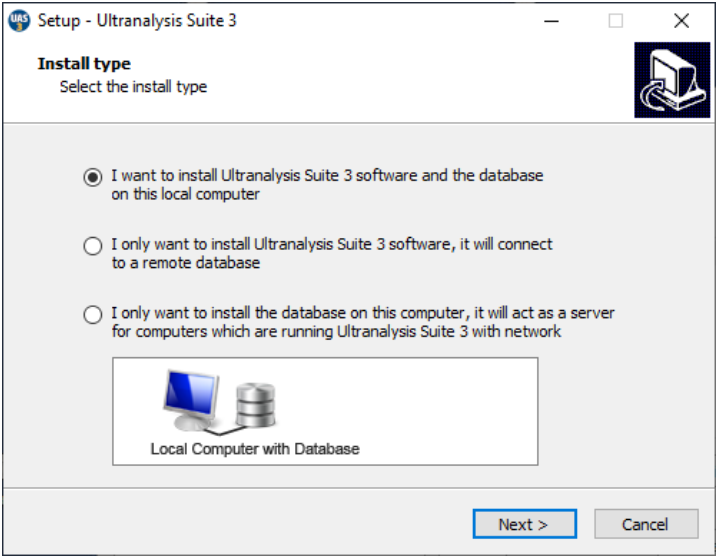719x559 pixels.
Task: Select the software and database local install radio
Action: point(93,177)
